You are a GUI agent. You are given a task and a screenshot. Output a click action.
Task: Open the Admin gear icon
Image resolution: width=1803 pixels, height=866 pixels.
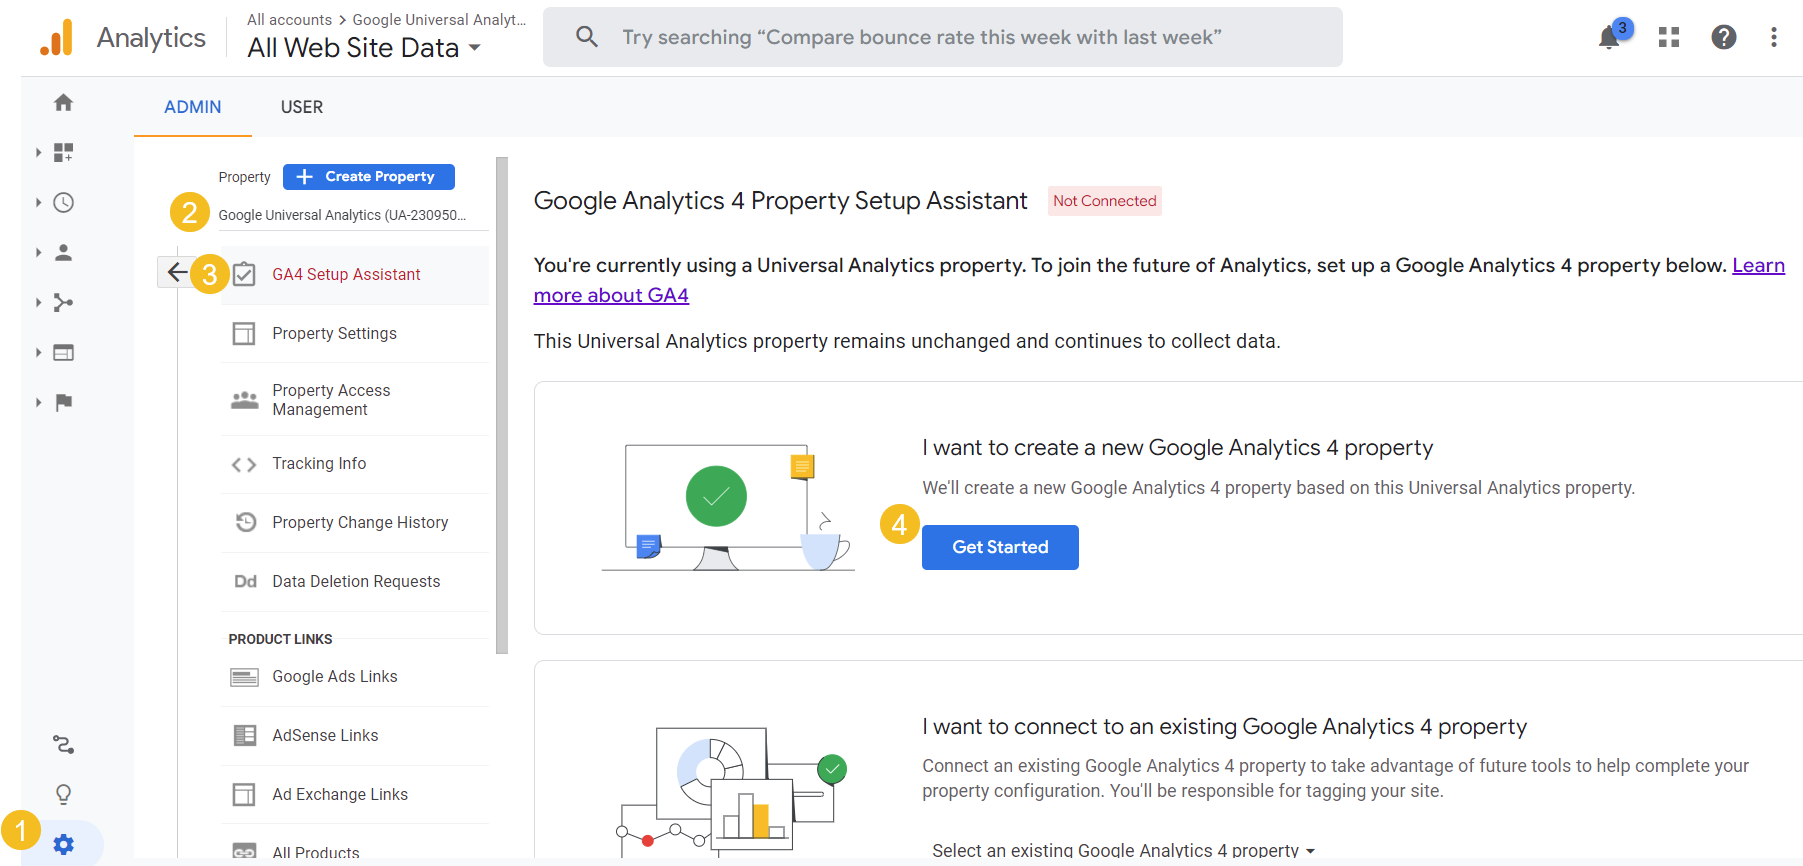point(63,844)
